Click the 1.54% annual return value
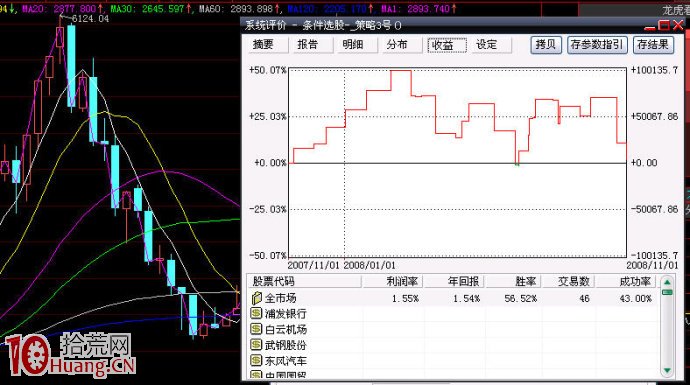 (466, 299)
